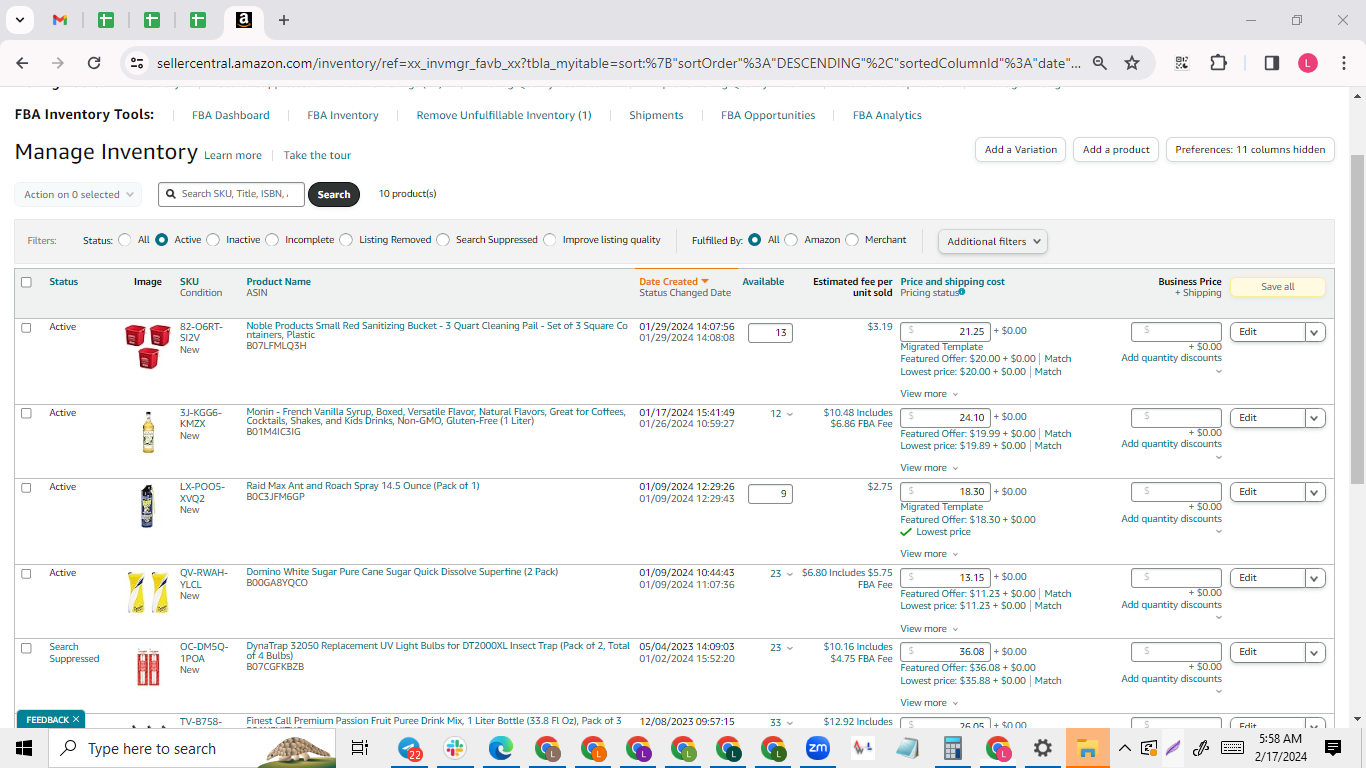
Task: Open Preferences: 11 columns hidden
Action: pos(1250,150)
